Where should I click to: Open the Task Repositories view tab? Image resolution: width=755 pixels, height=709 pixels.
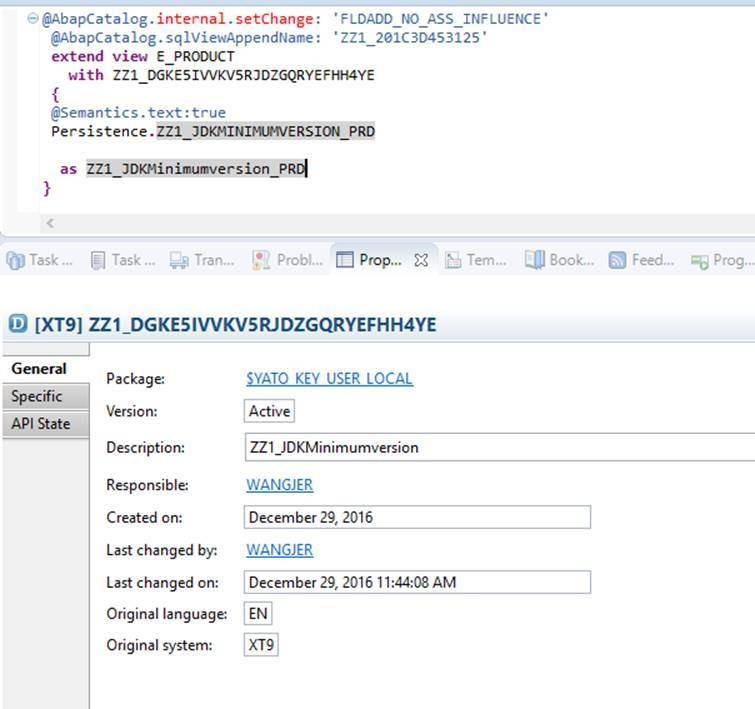click(x=39, y=260)
